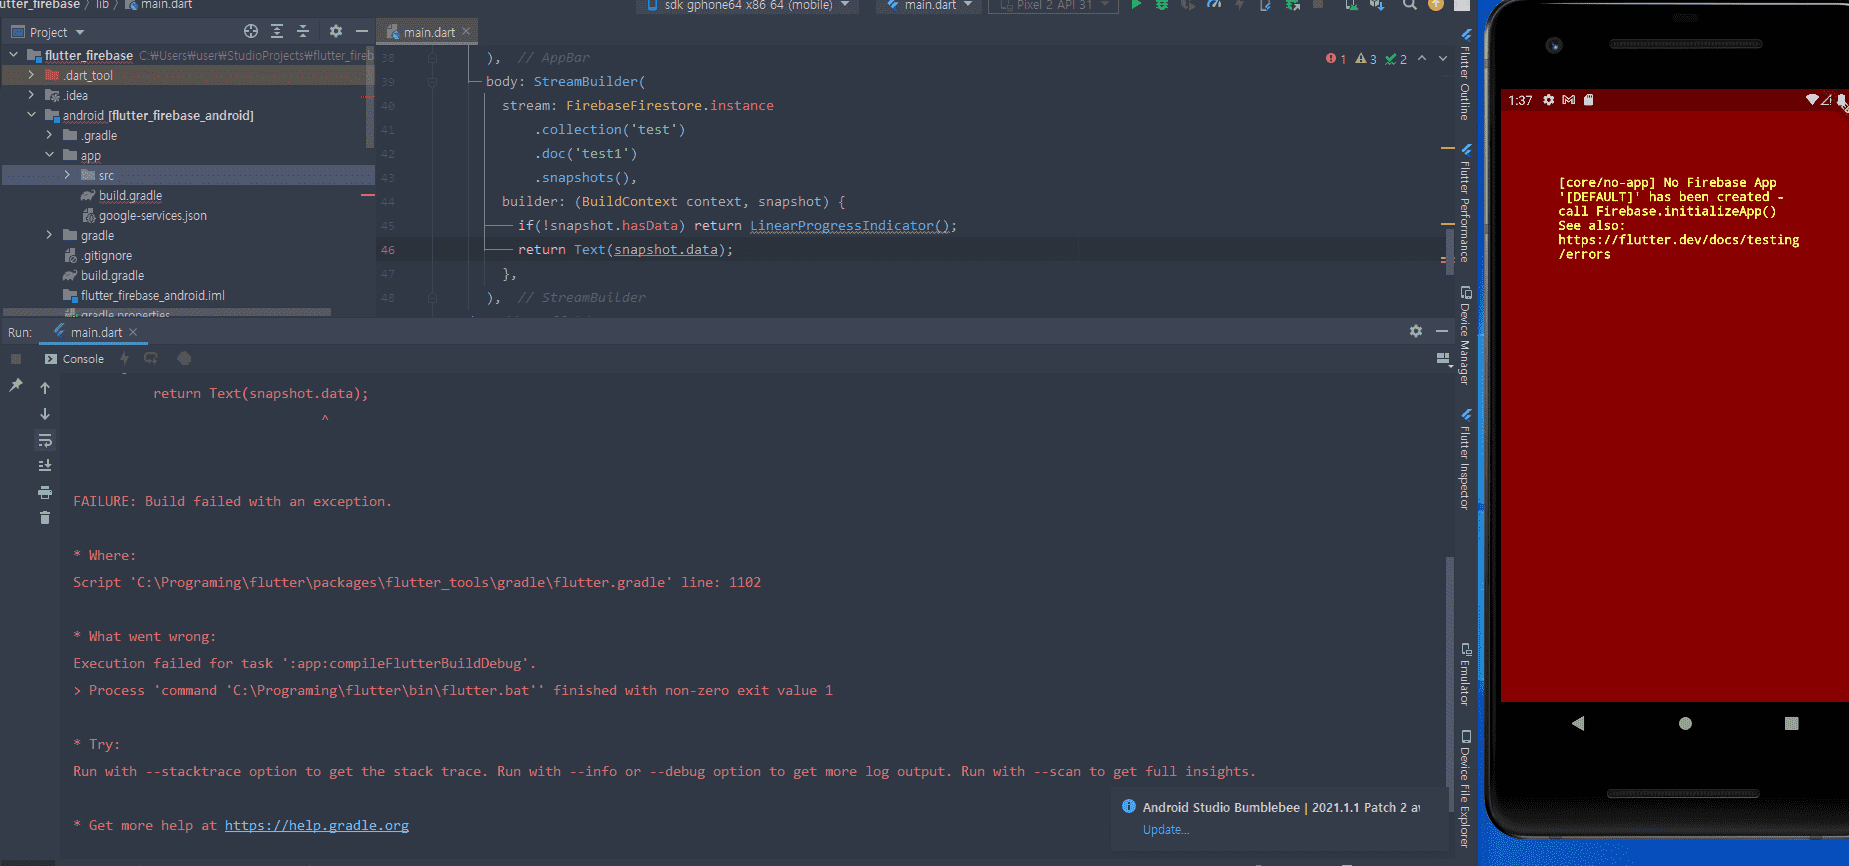Click the pin tab icon in Run panel

pyautogui.click(x=16, y=385)
